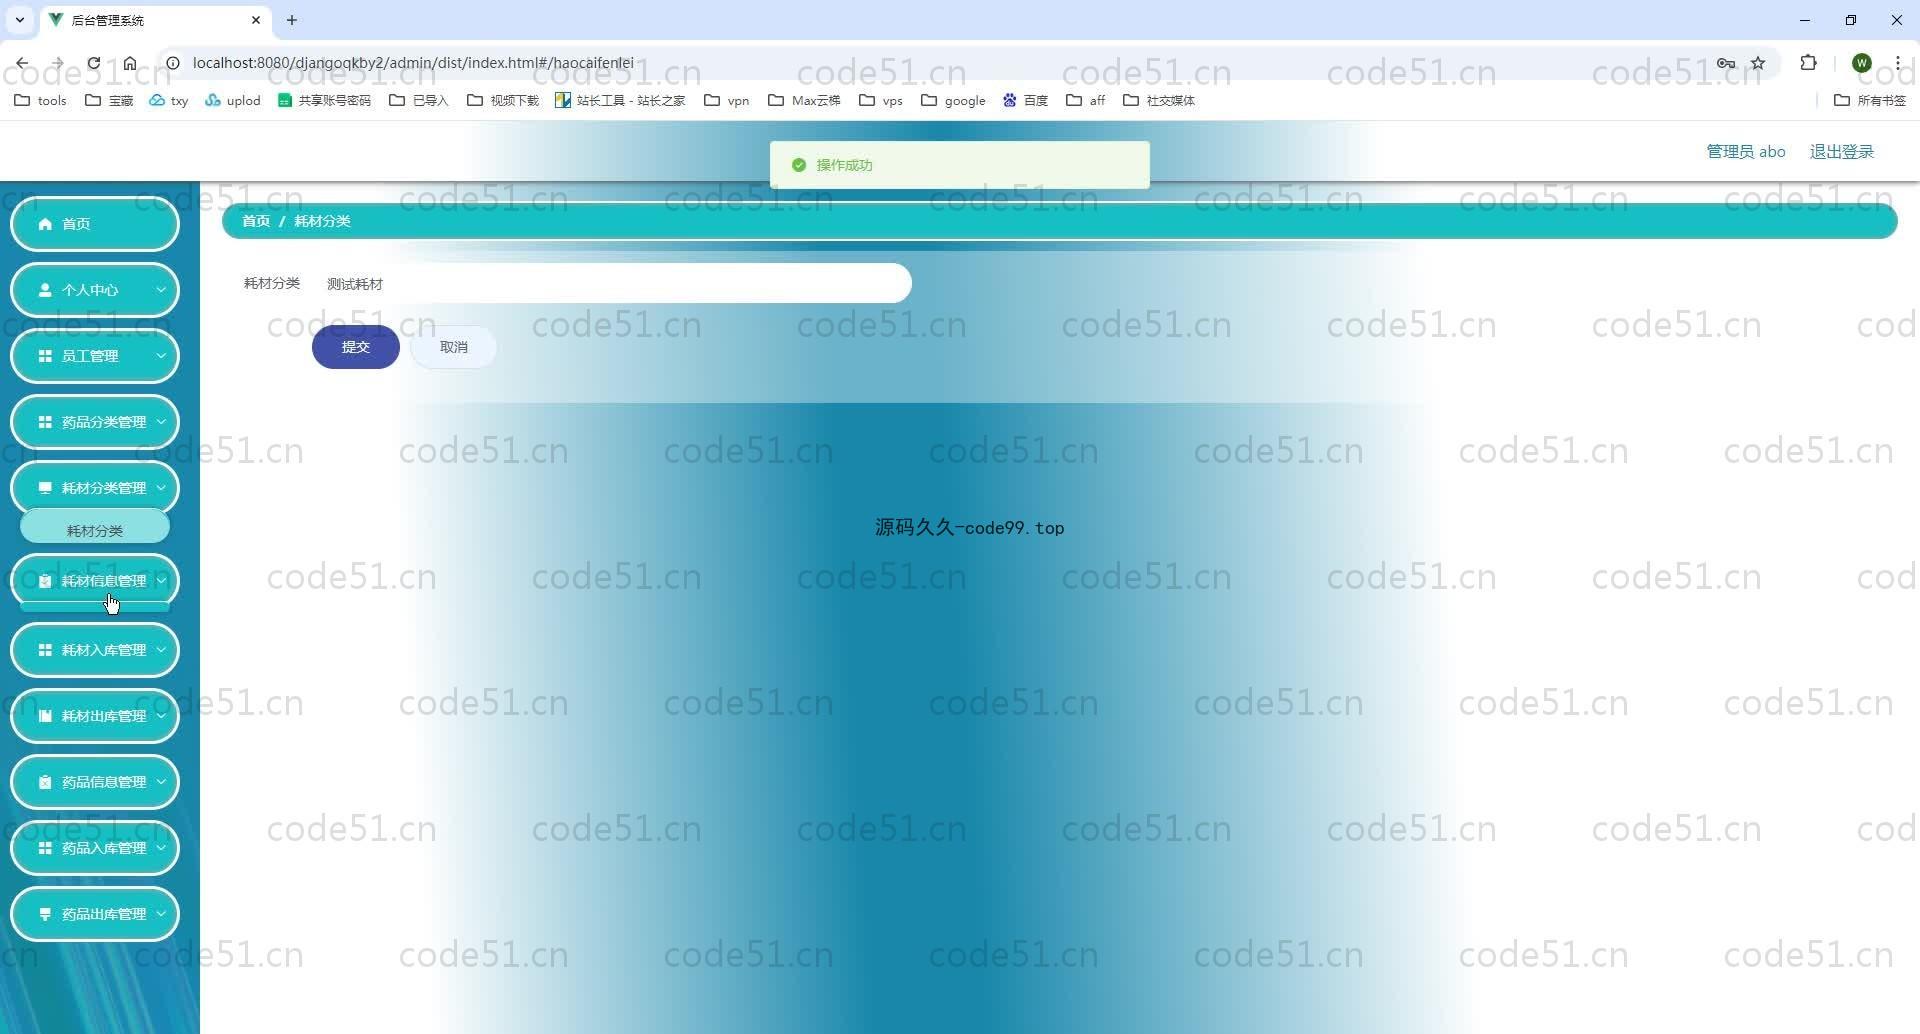Cancel editing with 取消 button

tap(454, 347)
